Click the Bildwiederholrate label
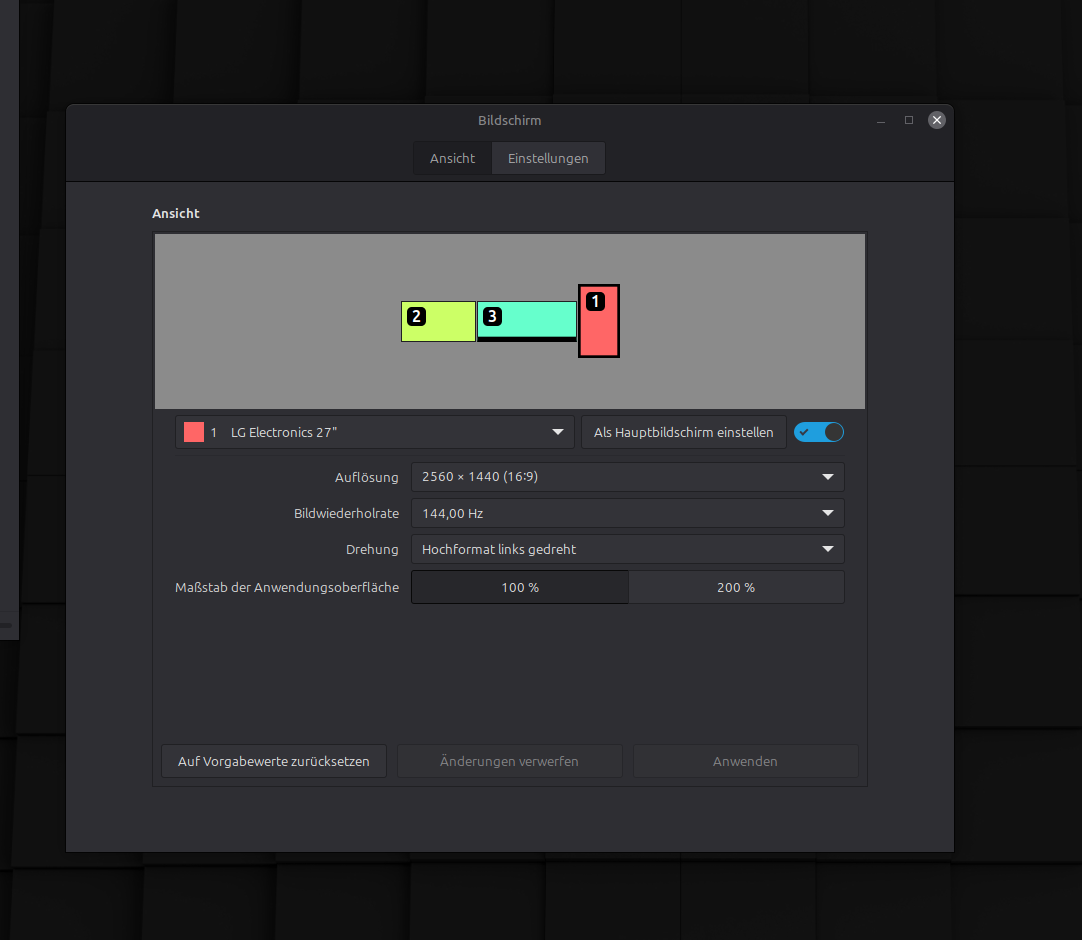The height and width of the screenshot is (940, 1082). point(346,513)
